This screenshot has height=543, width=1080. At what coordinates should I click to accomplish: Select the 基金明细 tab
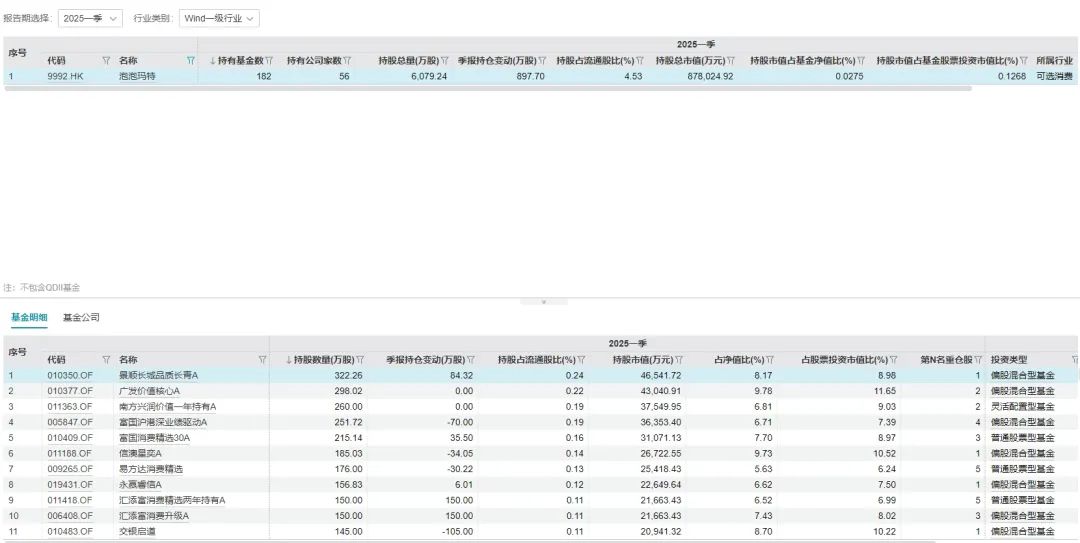pyautogui.click(x=29, y=318)
